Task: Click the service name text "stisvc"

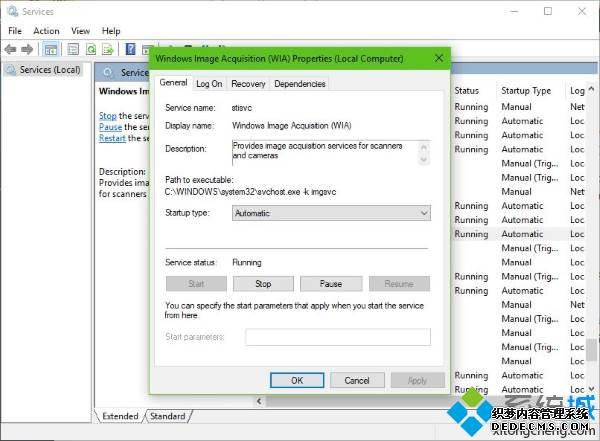Action: pos(242,108)
